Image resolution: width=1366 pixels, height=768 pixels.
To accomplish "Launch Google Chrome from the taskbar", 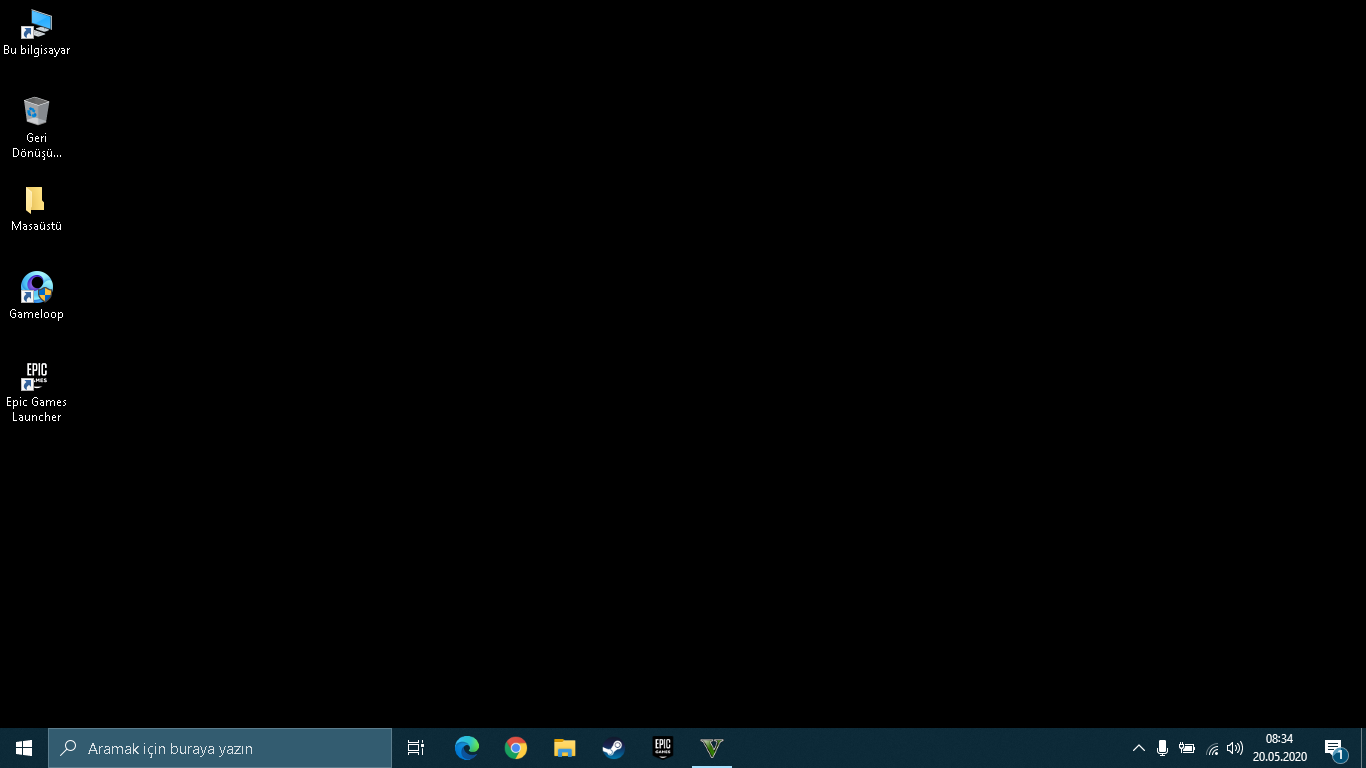I will 516,748.
